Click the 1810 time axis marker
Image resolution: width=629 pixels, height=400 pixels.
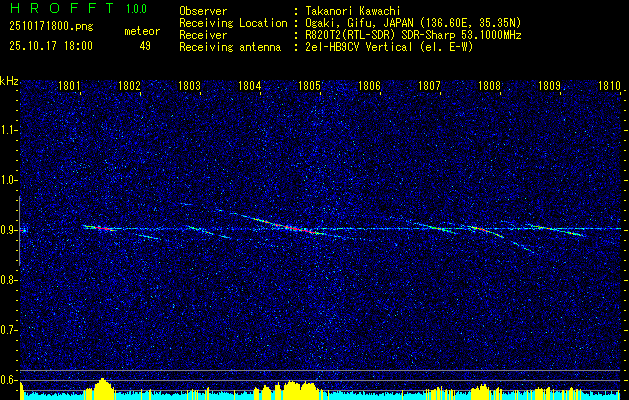click(x=610, y=86)
